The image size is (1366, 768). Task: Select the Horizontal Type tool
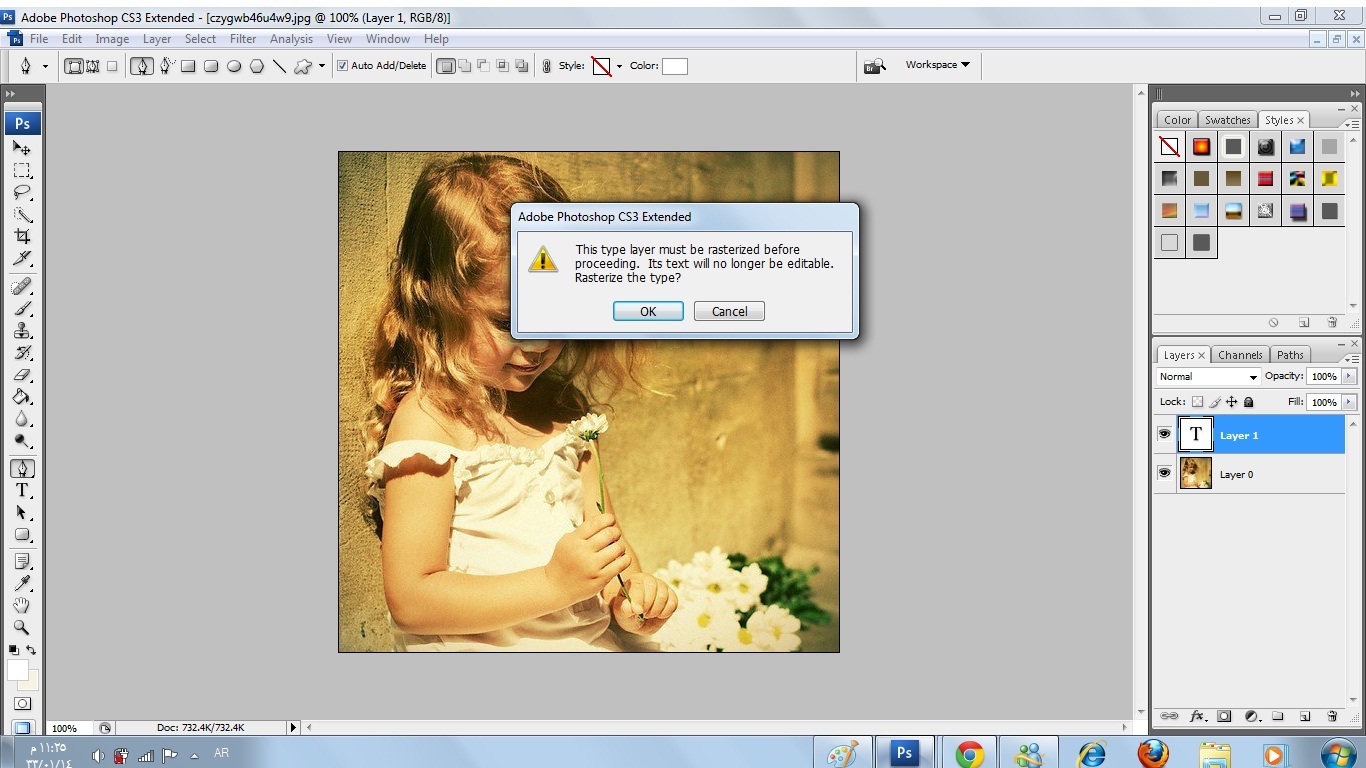[22, 490]
